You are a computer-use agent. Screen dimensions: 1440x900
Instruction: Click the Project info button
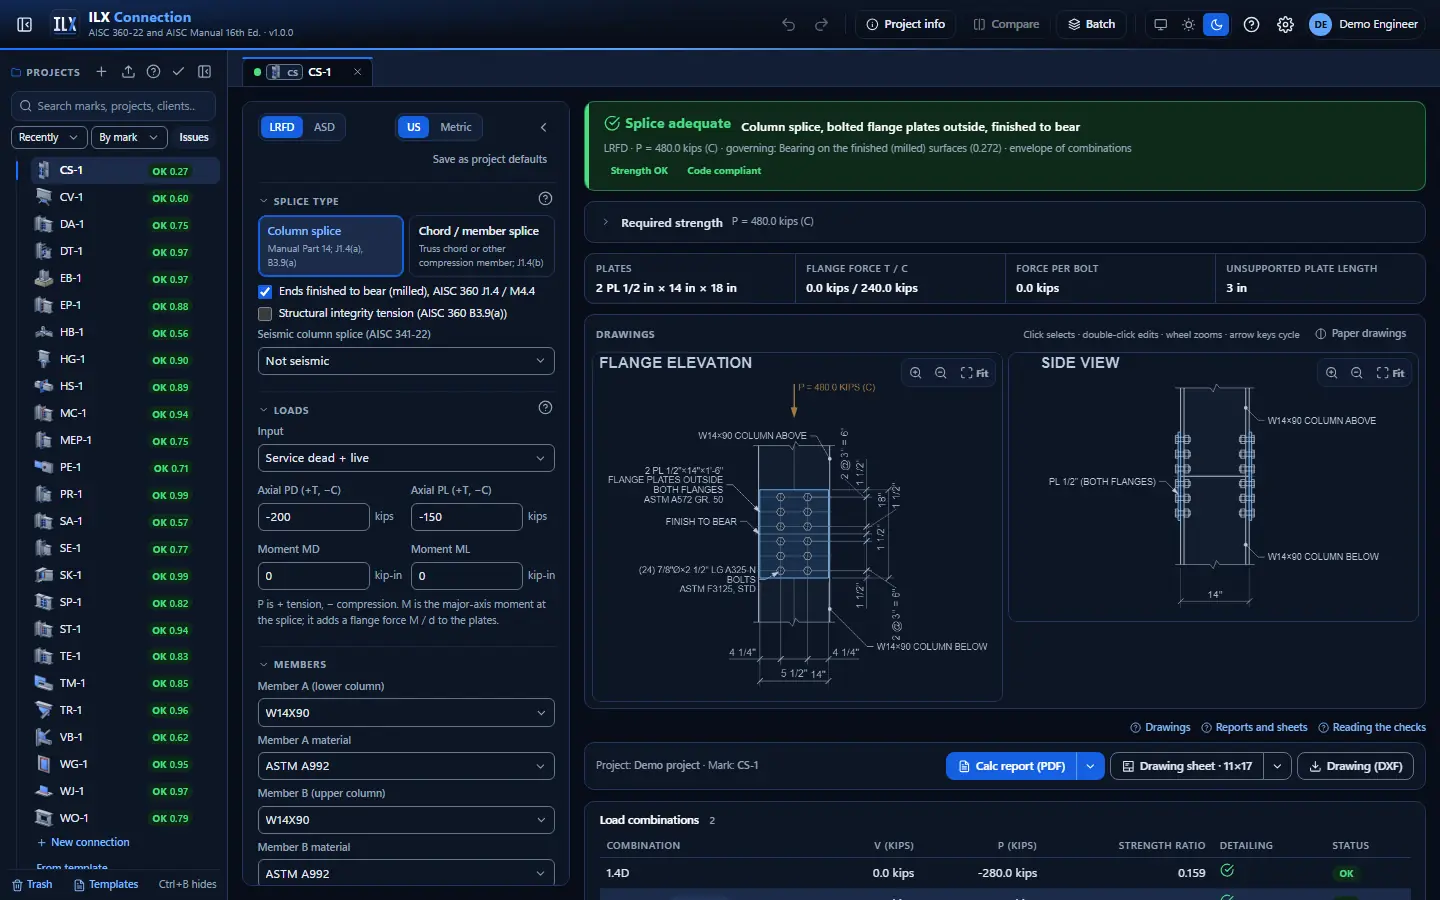point(906,24)
